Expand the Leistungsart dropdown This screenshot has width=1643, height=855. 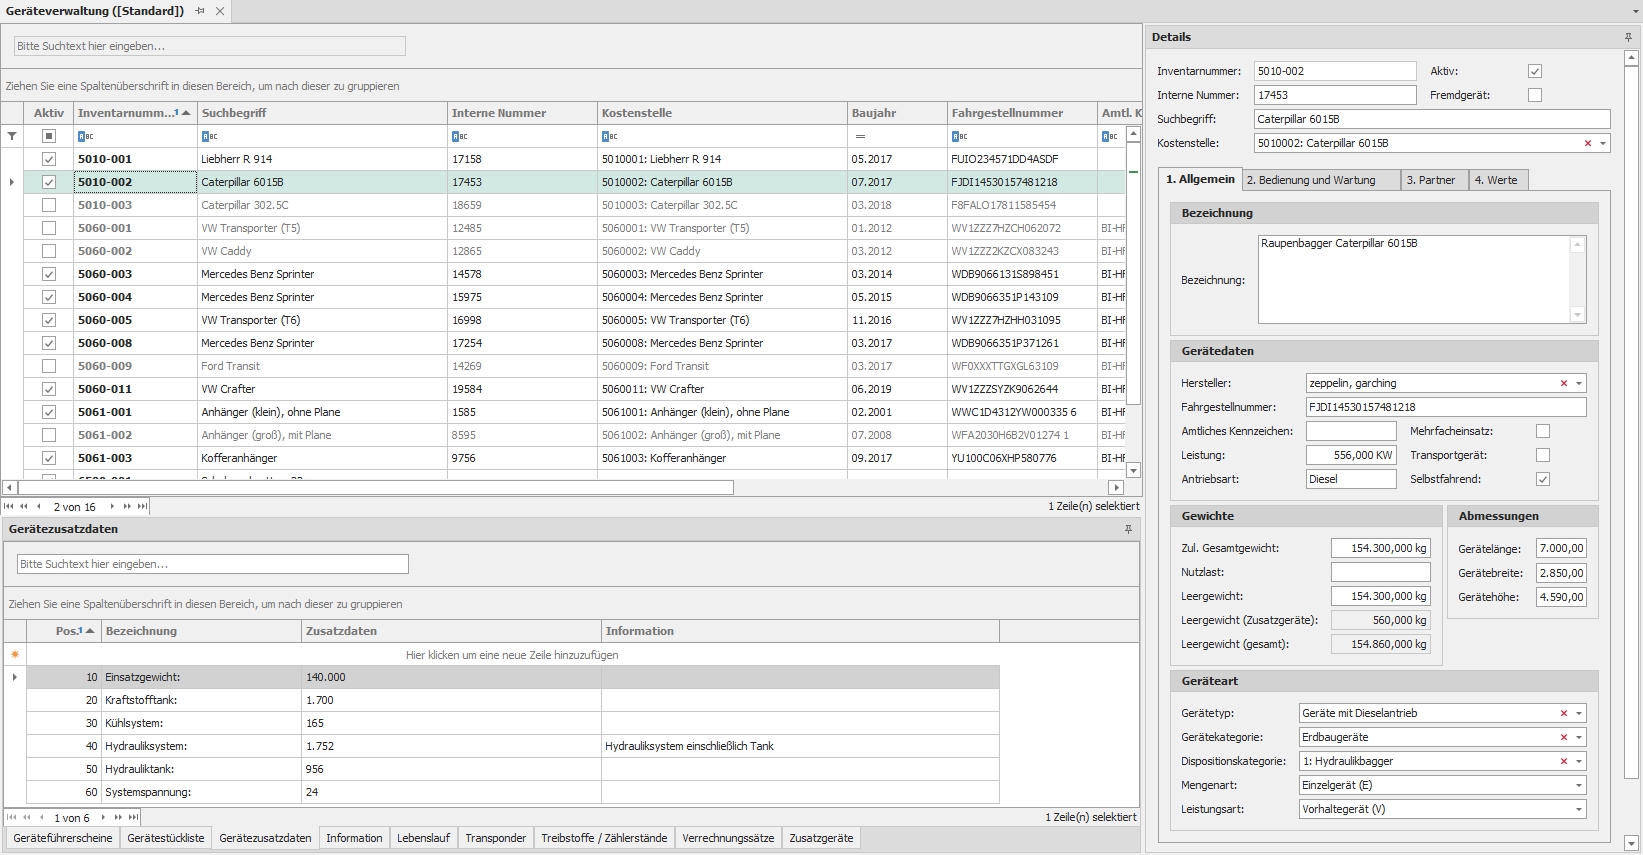pyautogui.click(x=1579, y=809)
